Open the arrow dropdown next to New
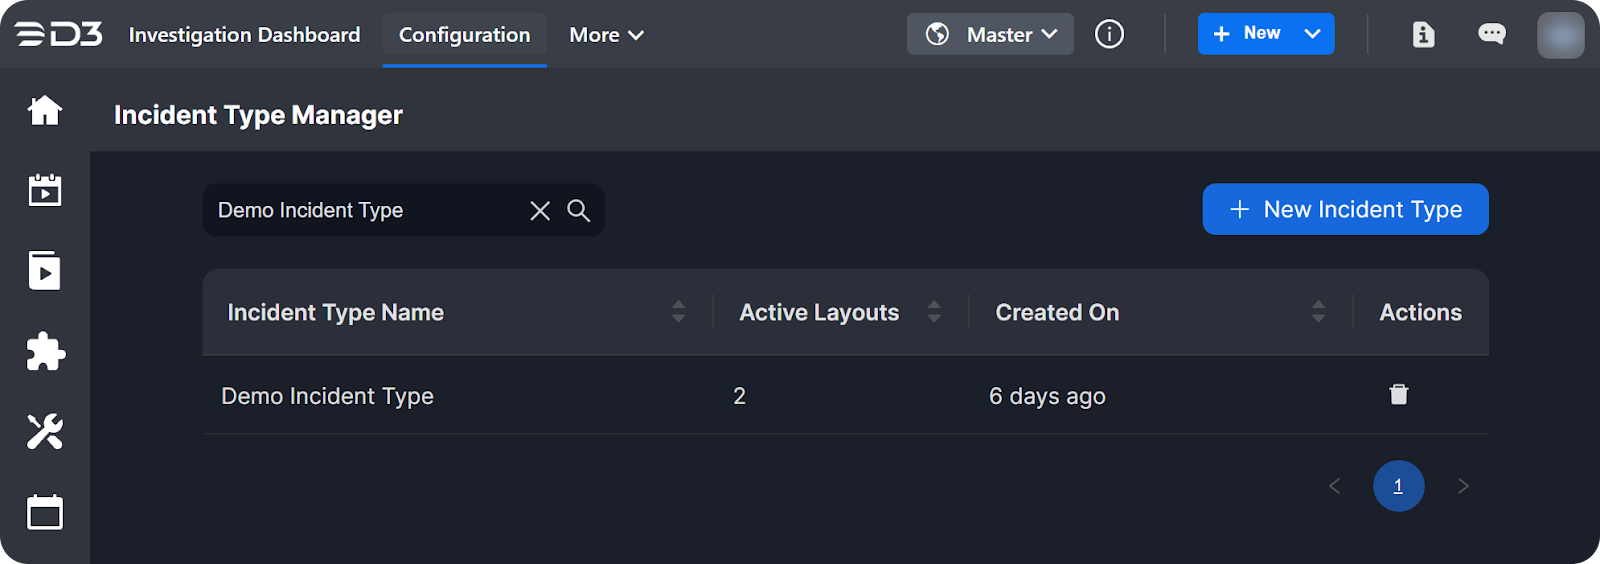The image size is (1600, 564). tap(1313, 34)
